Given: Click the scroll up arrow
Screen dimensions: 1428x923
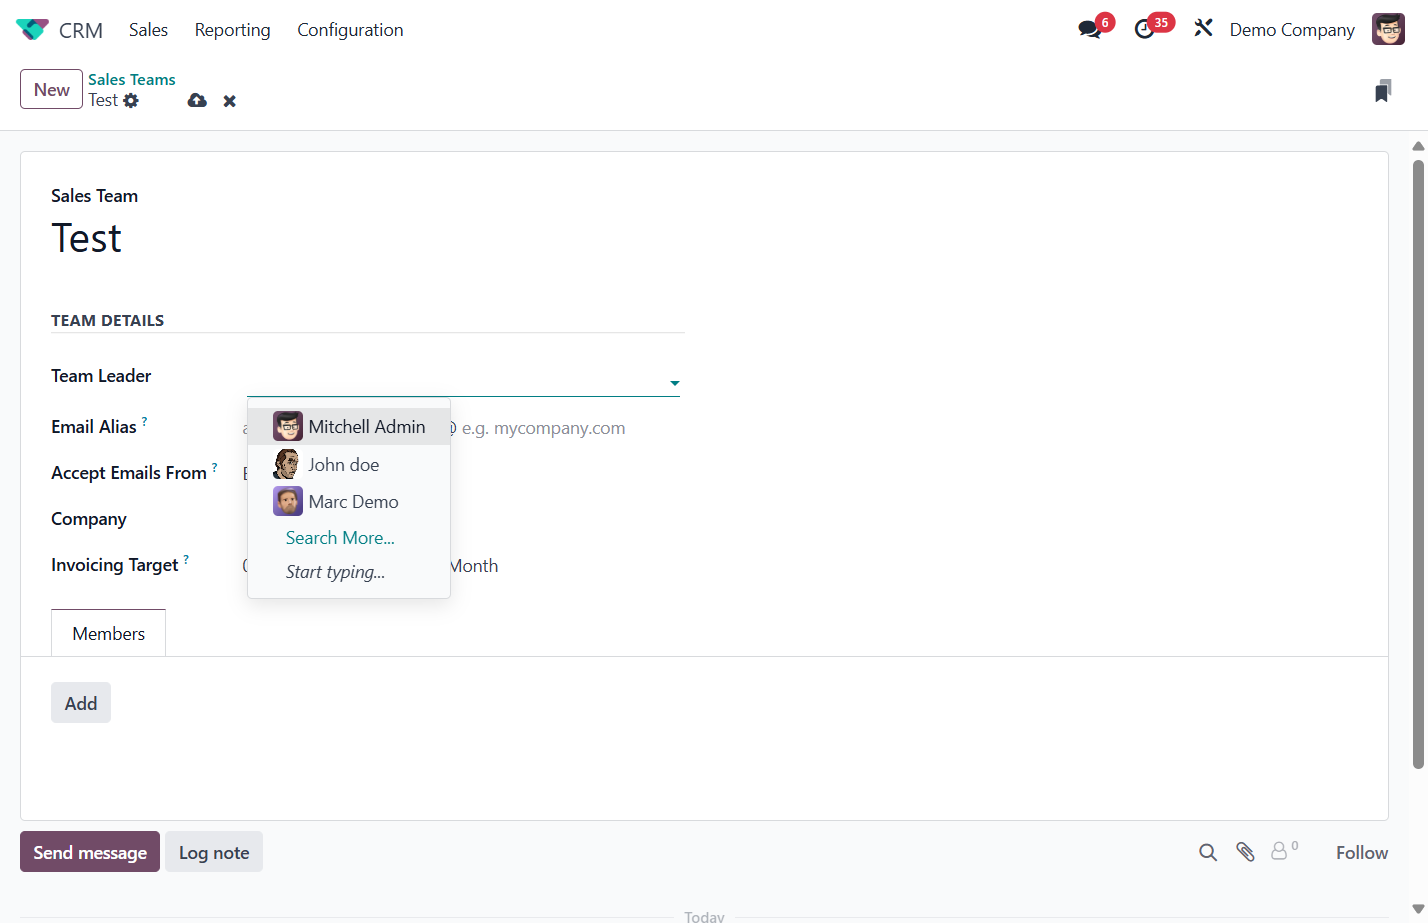Looking at the screenshot, I should [1418, 146].
